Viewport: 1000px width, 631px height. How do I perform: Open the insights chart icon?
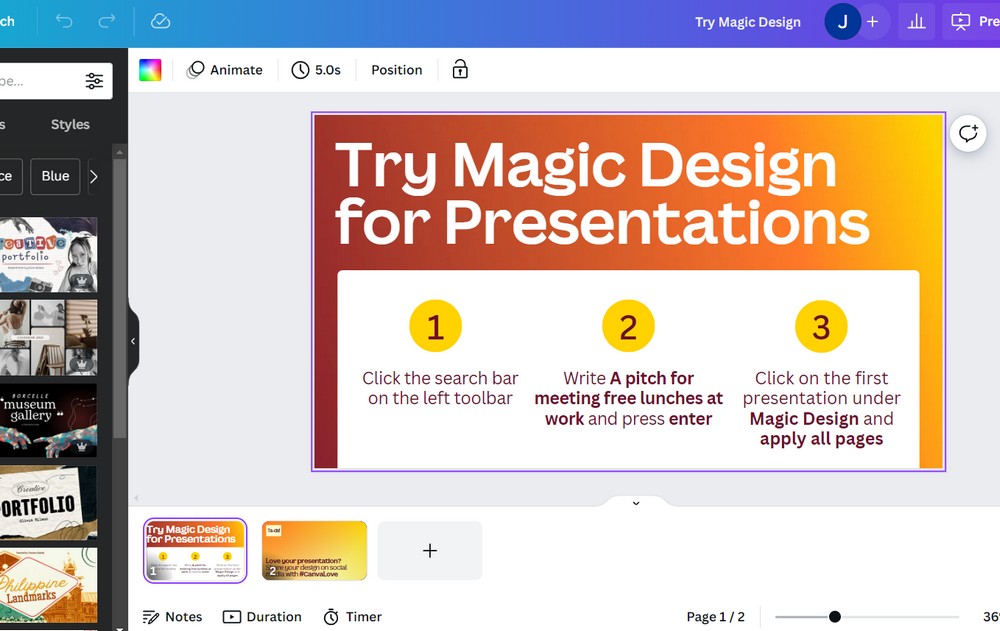click(x=916, y=21)
